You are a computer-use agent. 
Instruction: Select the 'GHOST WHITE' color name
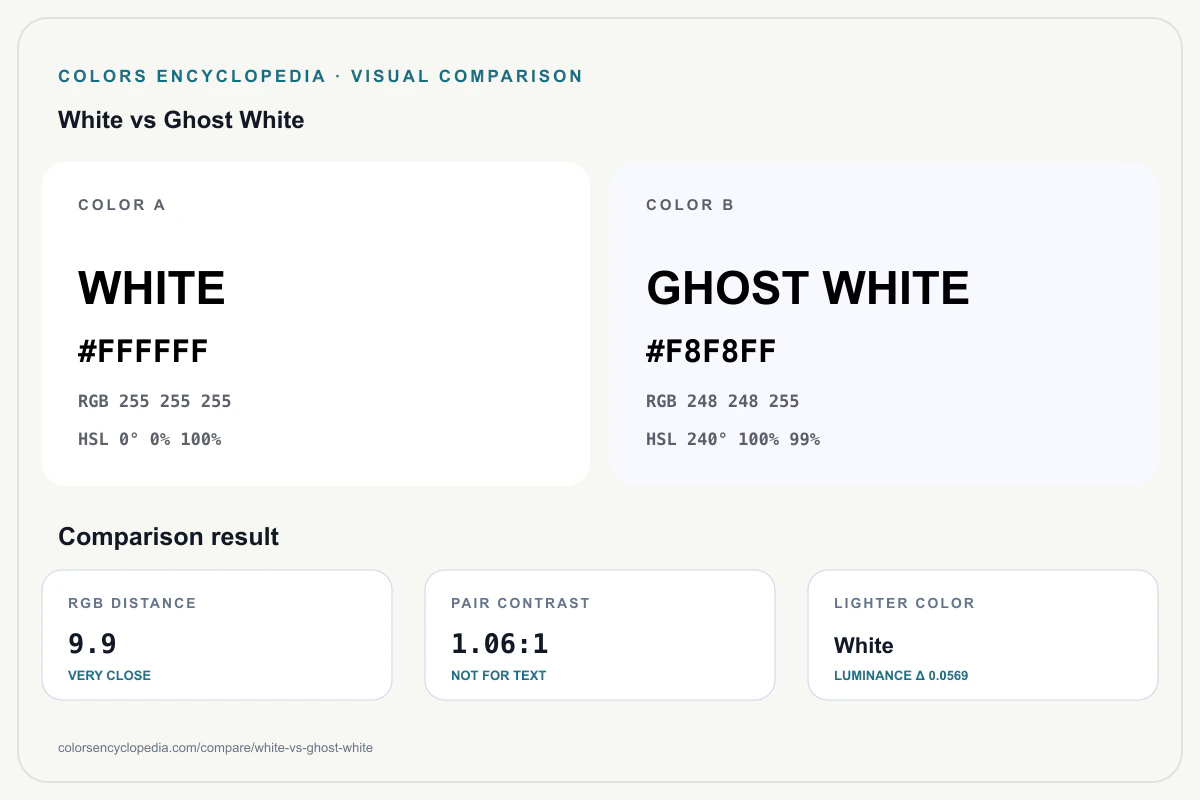point(808,288)
